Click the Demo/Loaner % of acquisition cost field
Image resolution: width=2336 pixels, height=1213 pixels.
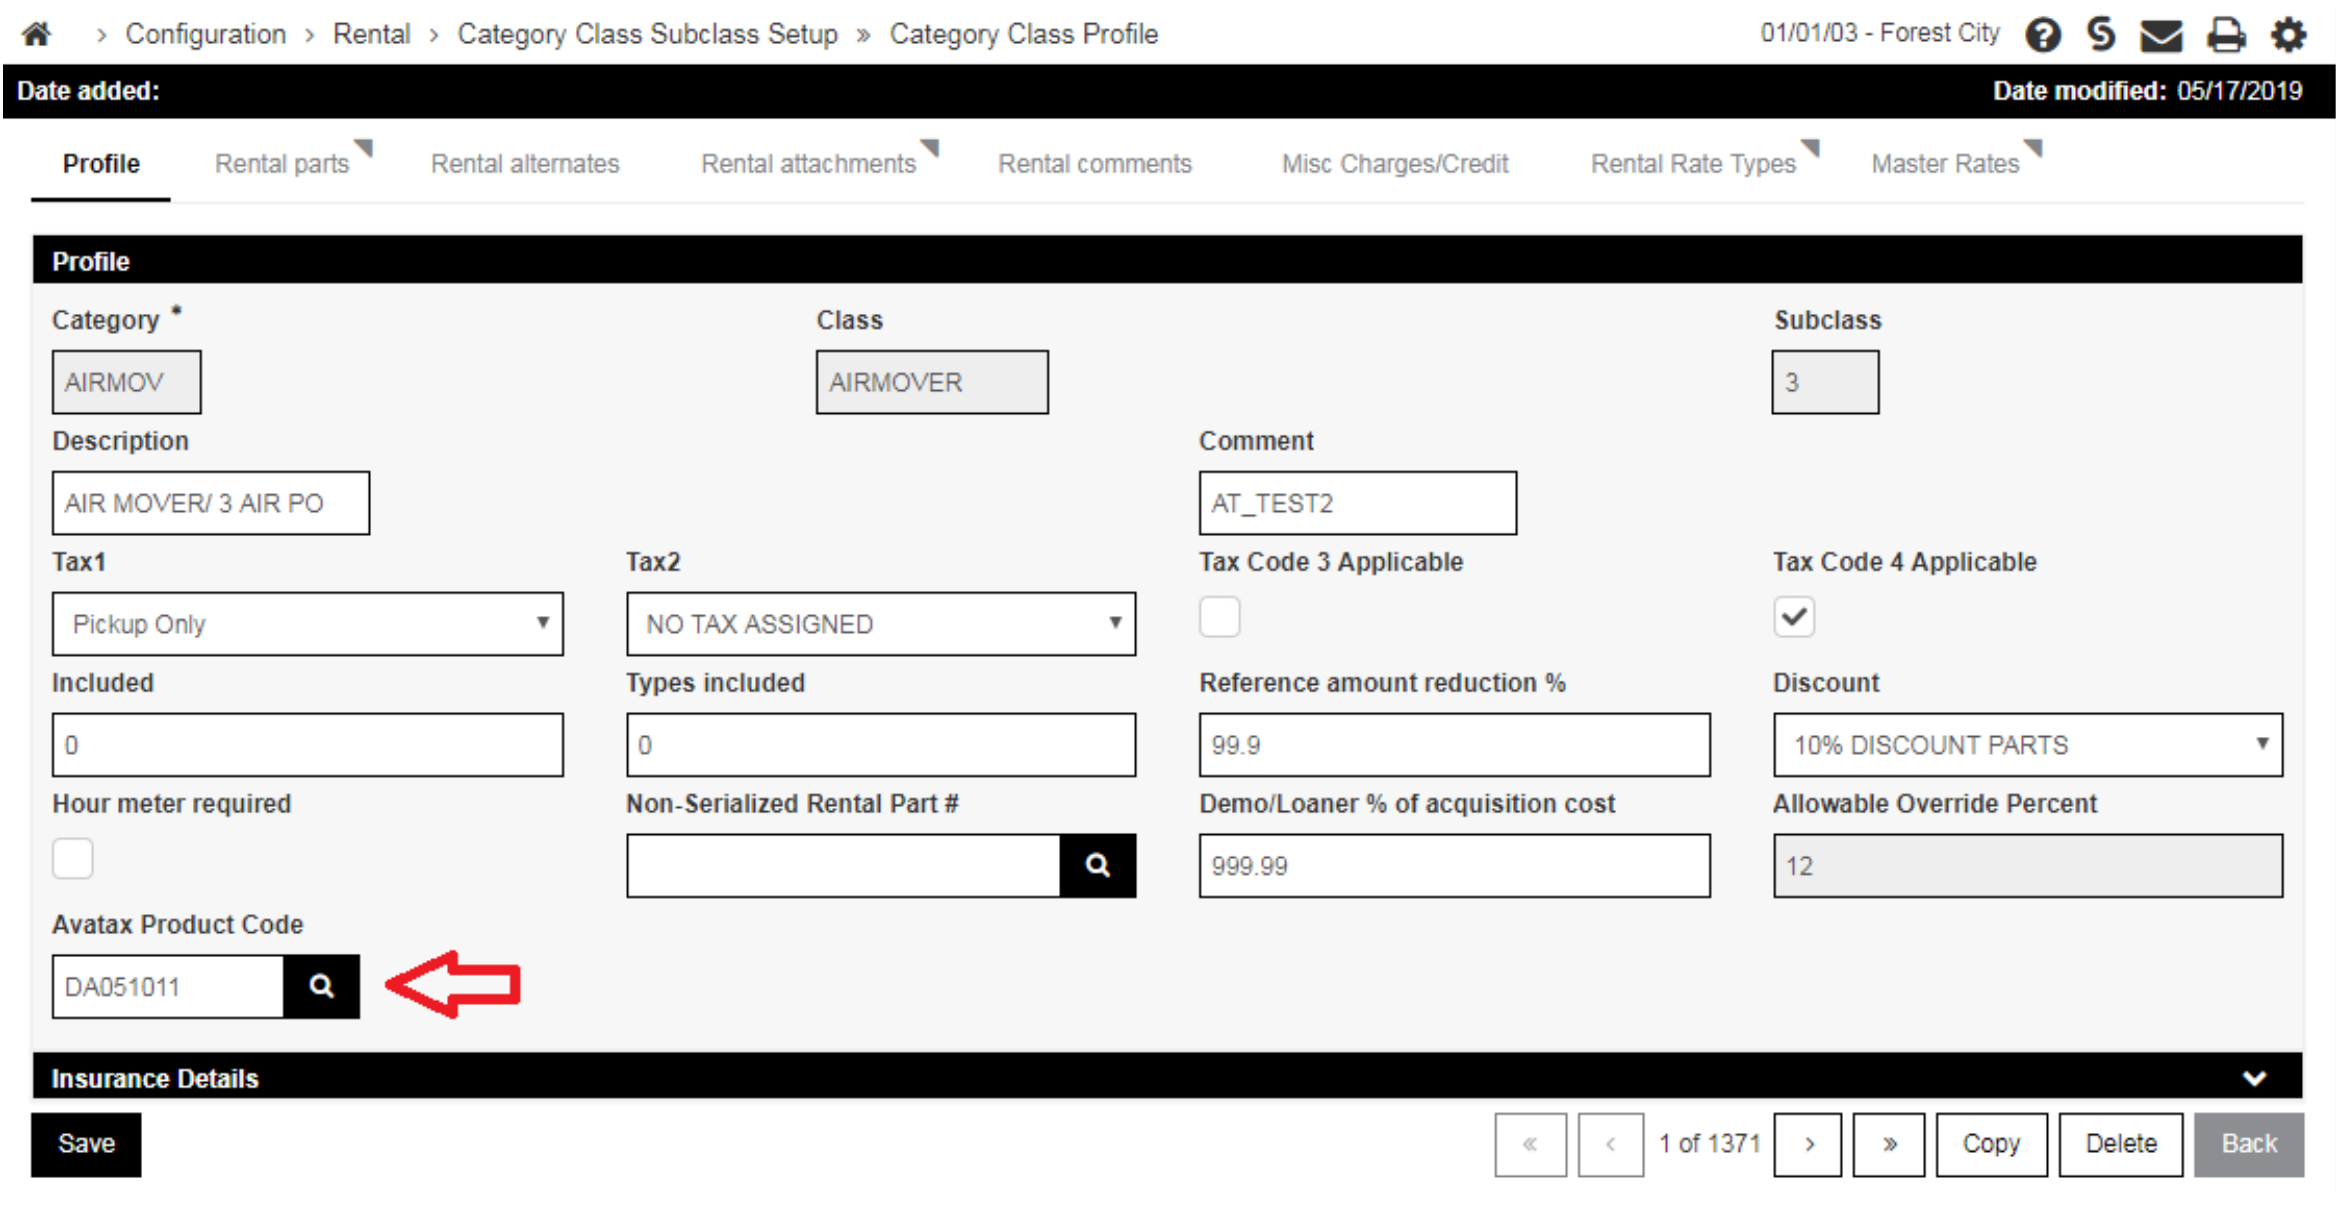[1455, 866]
